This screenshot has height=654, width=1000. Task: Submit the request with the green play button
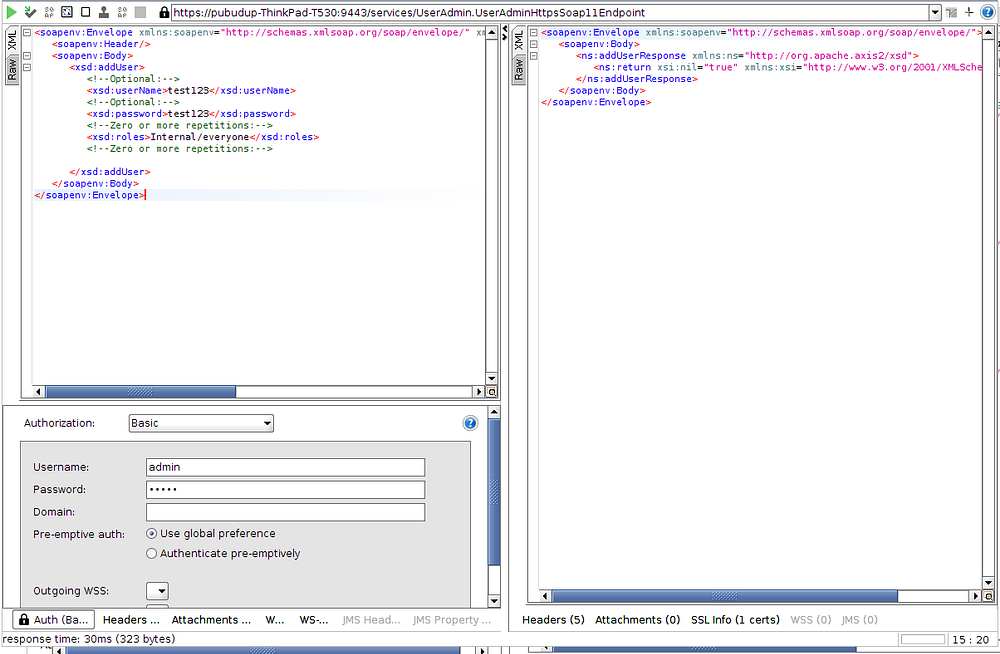click(x=11, y=11)
